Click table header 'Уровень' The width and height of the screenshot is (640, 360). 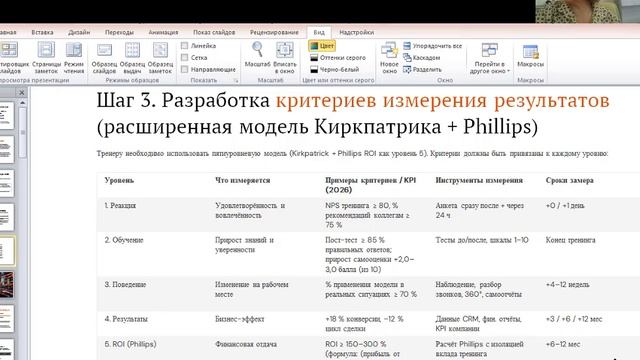pyautogui.click(x=119, y=180)
